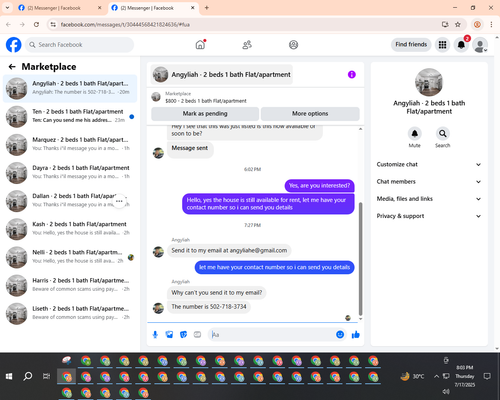Click the message with angyliahe@gmail.com

(x=229, y=250)
